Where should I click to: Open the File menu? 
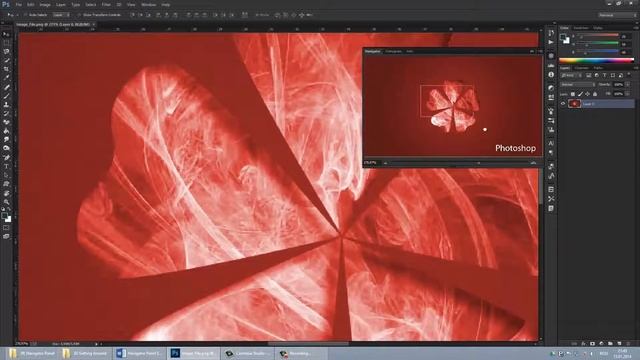(x=18, y=4)
